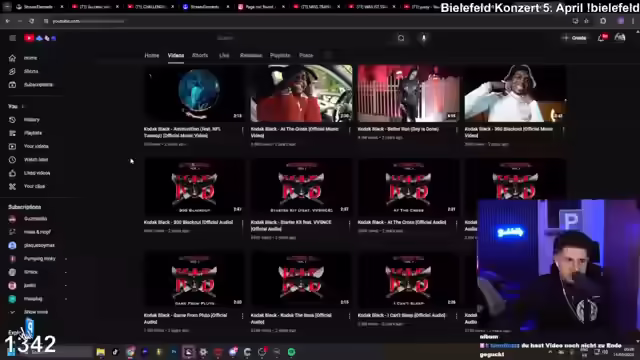This screenshot has height=360, width=640.
Task: Switch to the channel Home tab
Action: 151,56
